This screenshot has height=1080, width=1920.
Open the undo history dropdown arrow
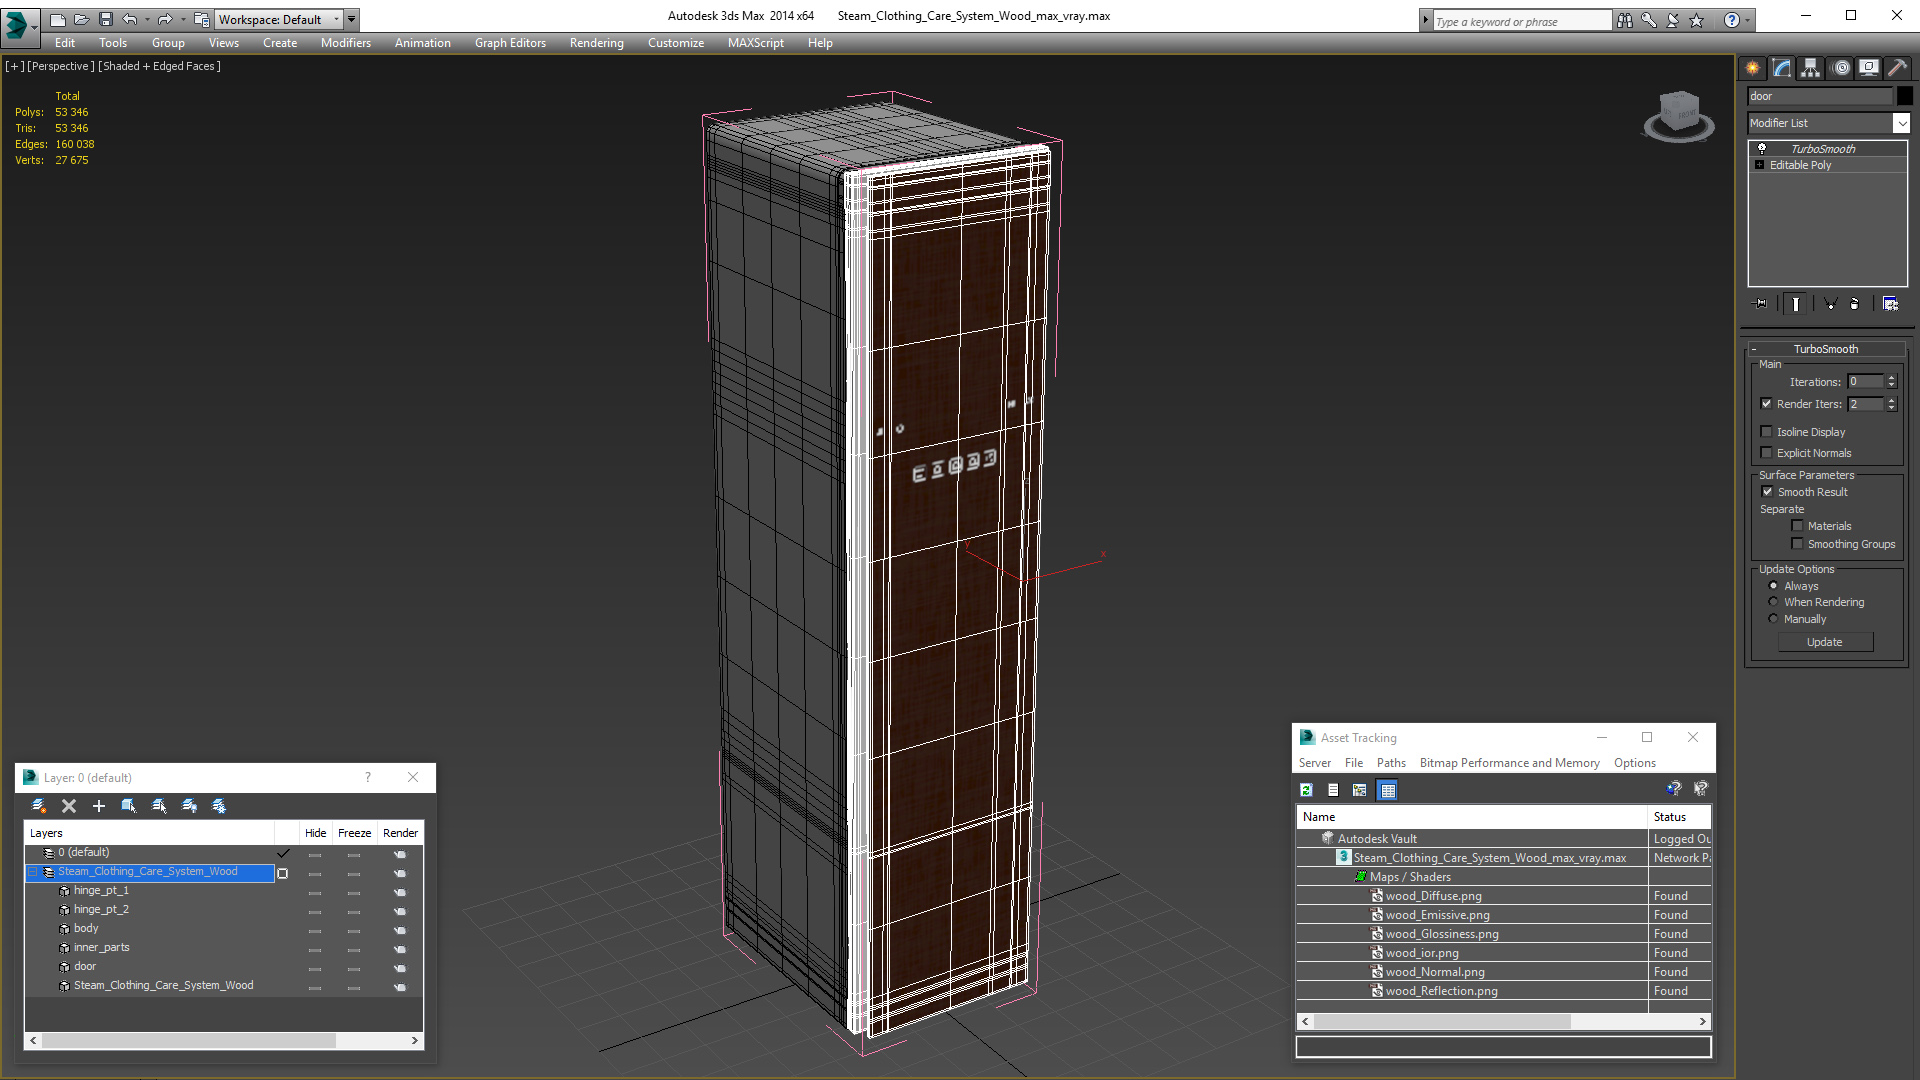147,19
